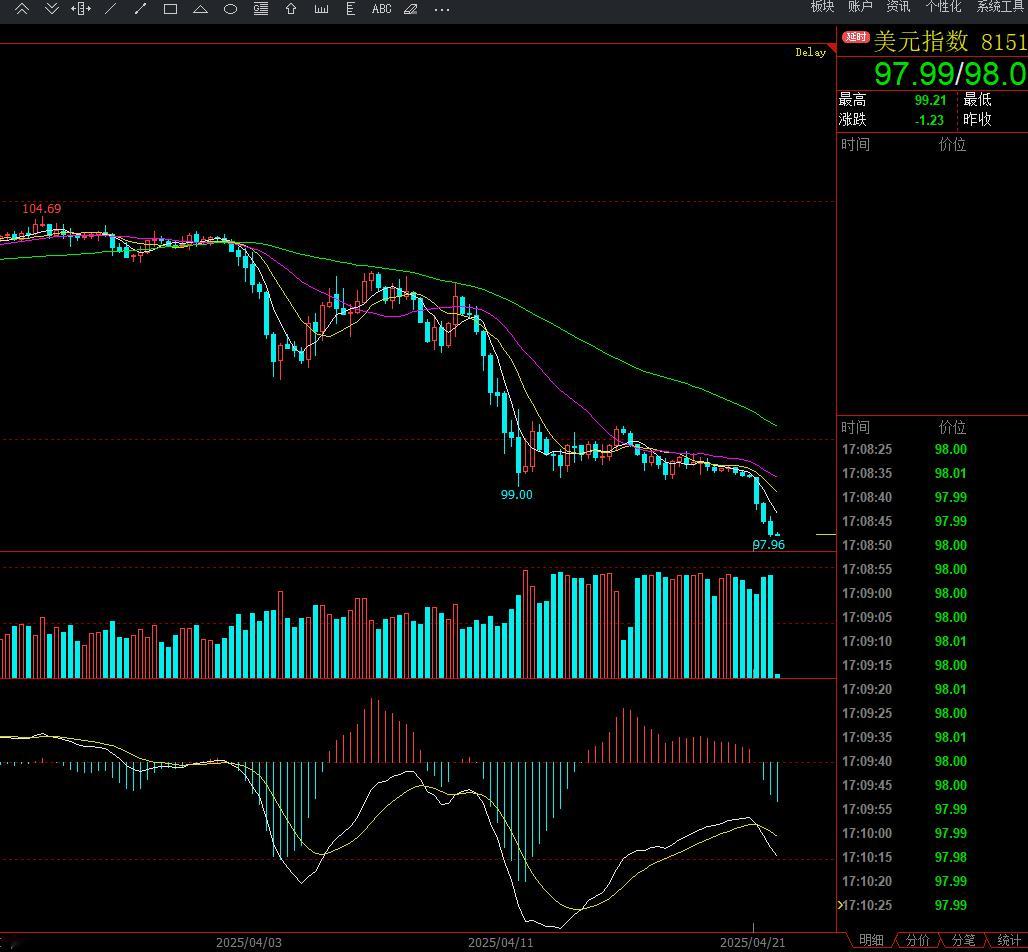Click the 涨跌 value -1.23
The height and width of the screenshot is (952, 1028).
[929, 120]
